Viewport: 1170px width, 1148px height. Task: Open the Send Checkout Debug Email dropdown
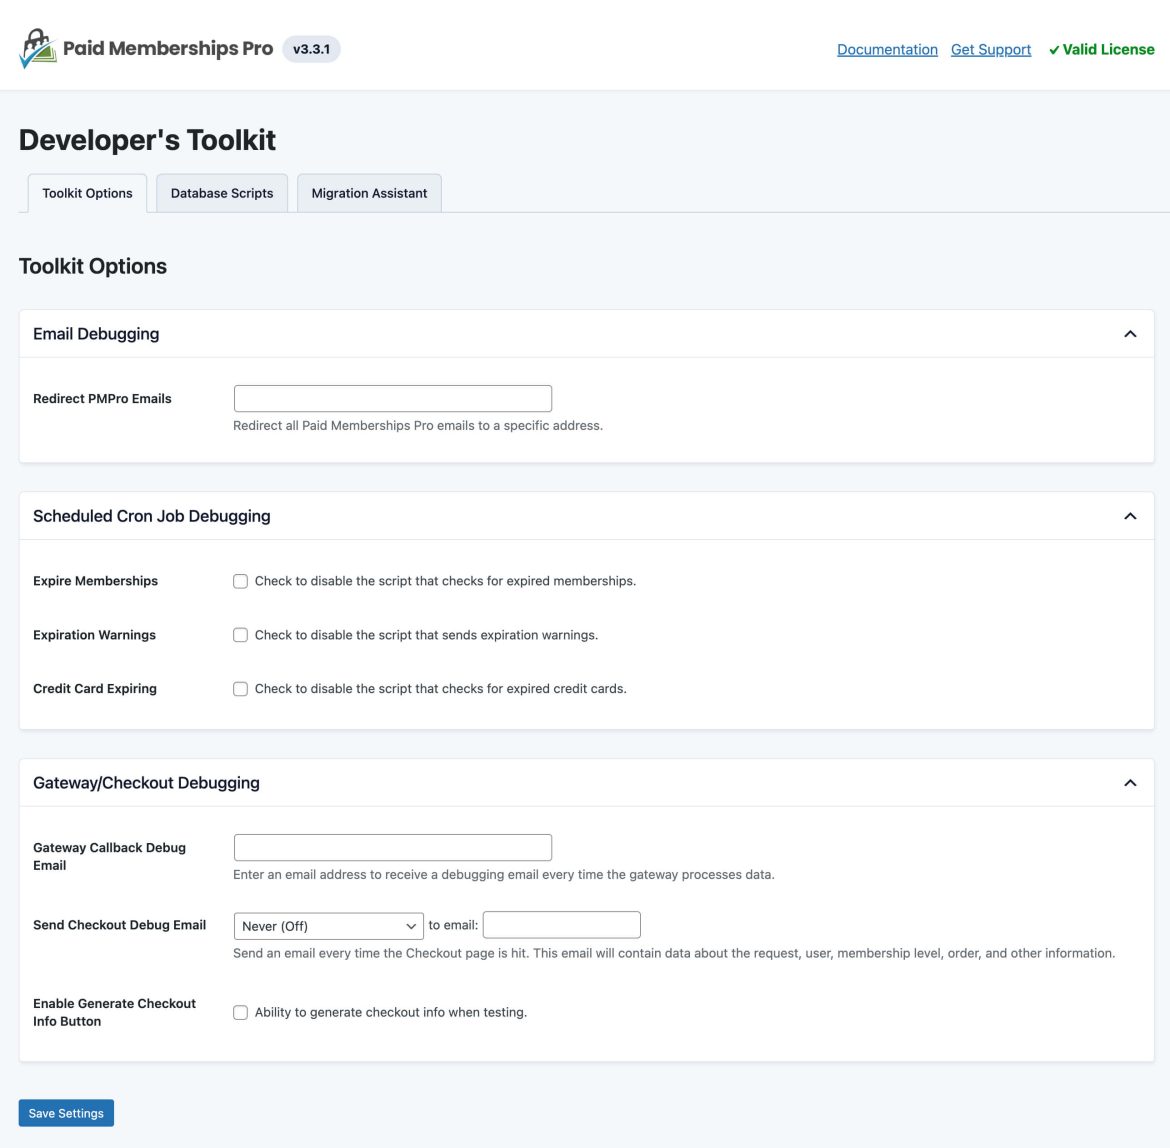coord(328,925)
